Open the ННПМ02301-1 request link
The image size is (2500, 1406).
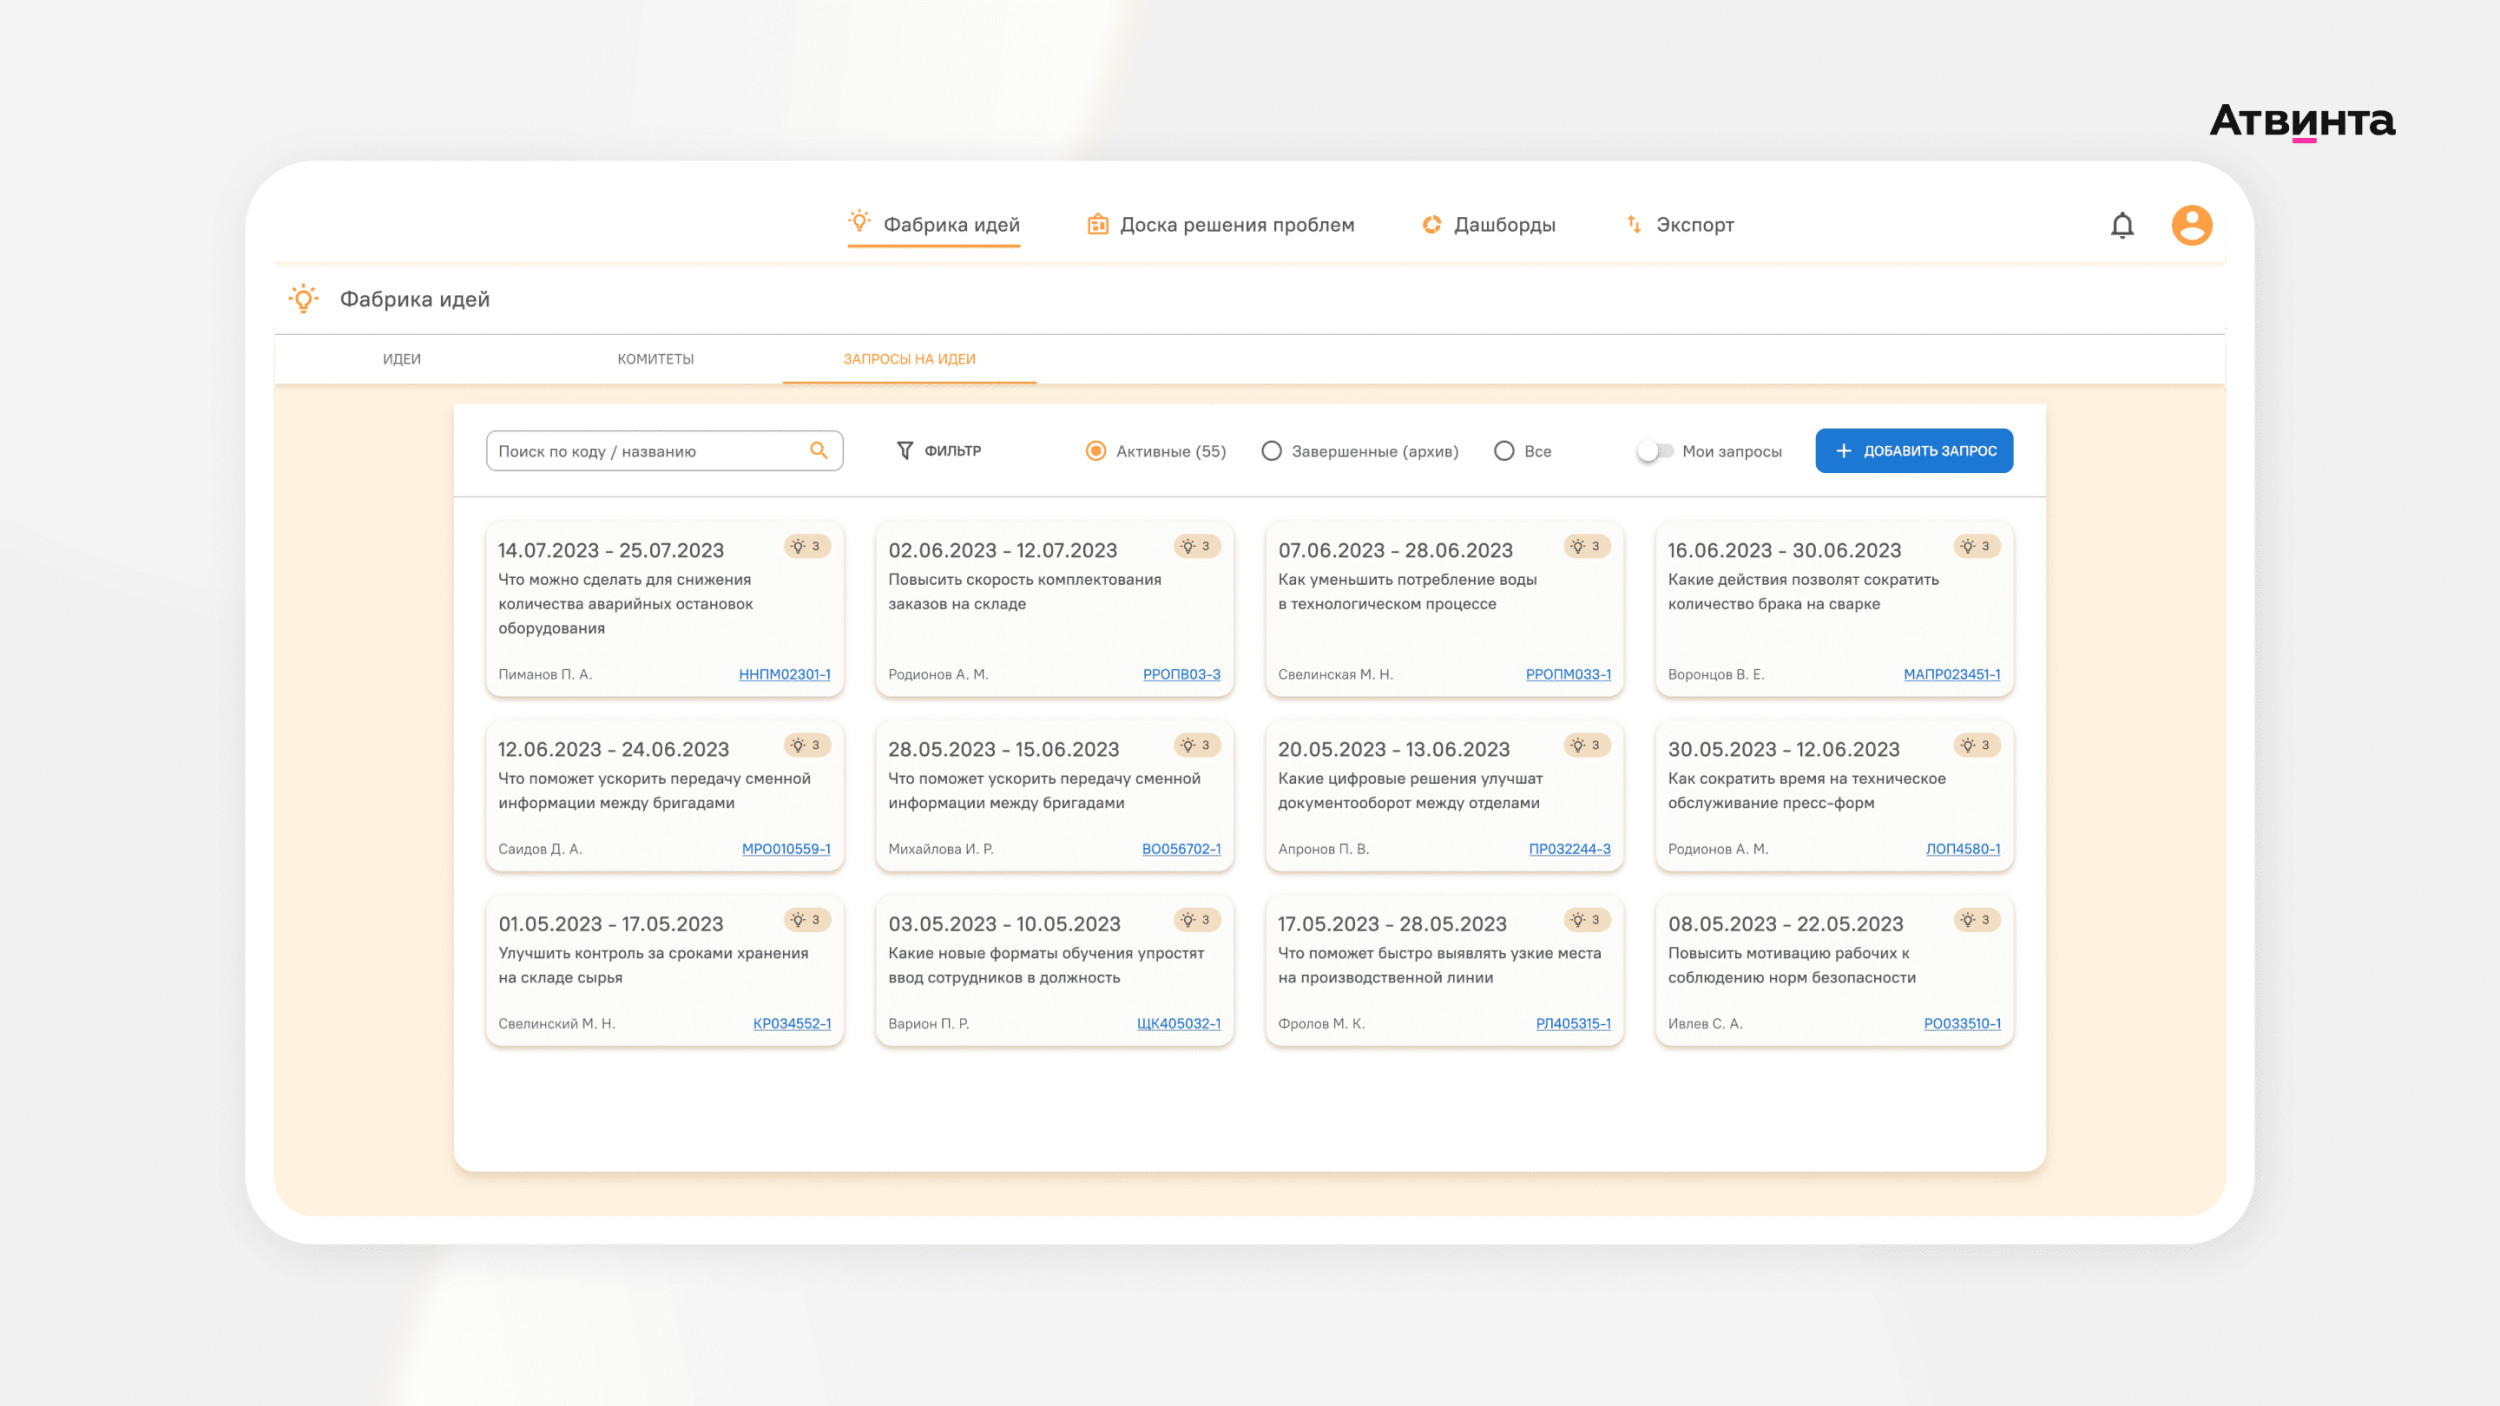point(784,675)
